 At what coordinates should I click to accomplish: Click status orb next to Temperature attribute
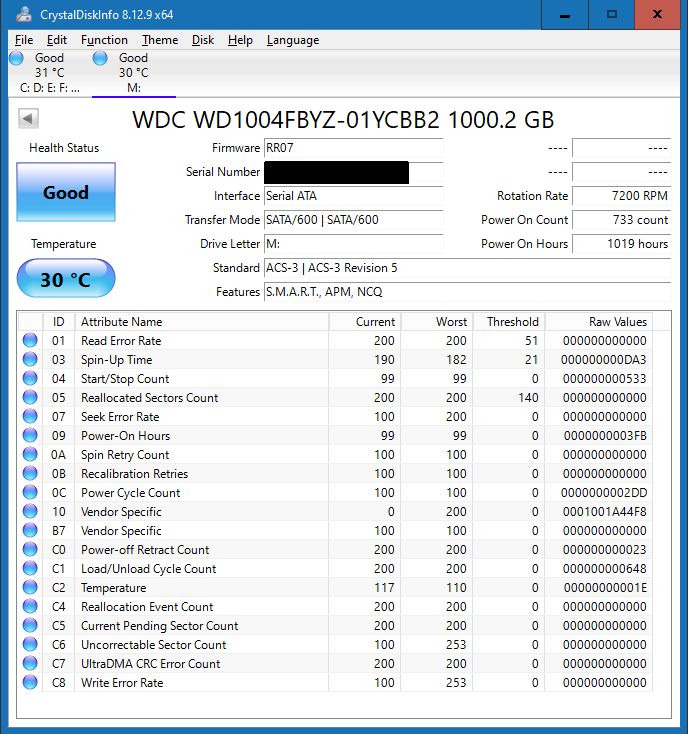[x=29, y=588]
